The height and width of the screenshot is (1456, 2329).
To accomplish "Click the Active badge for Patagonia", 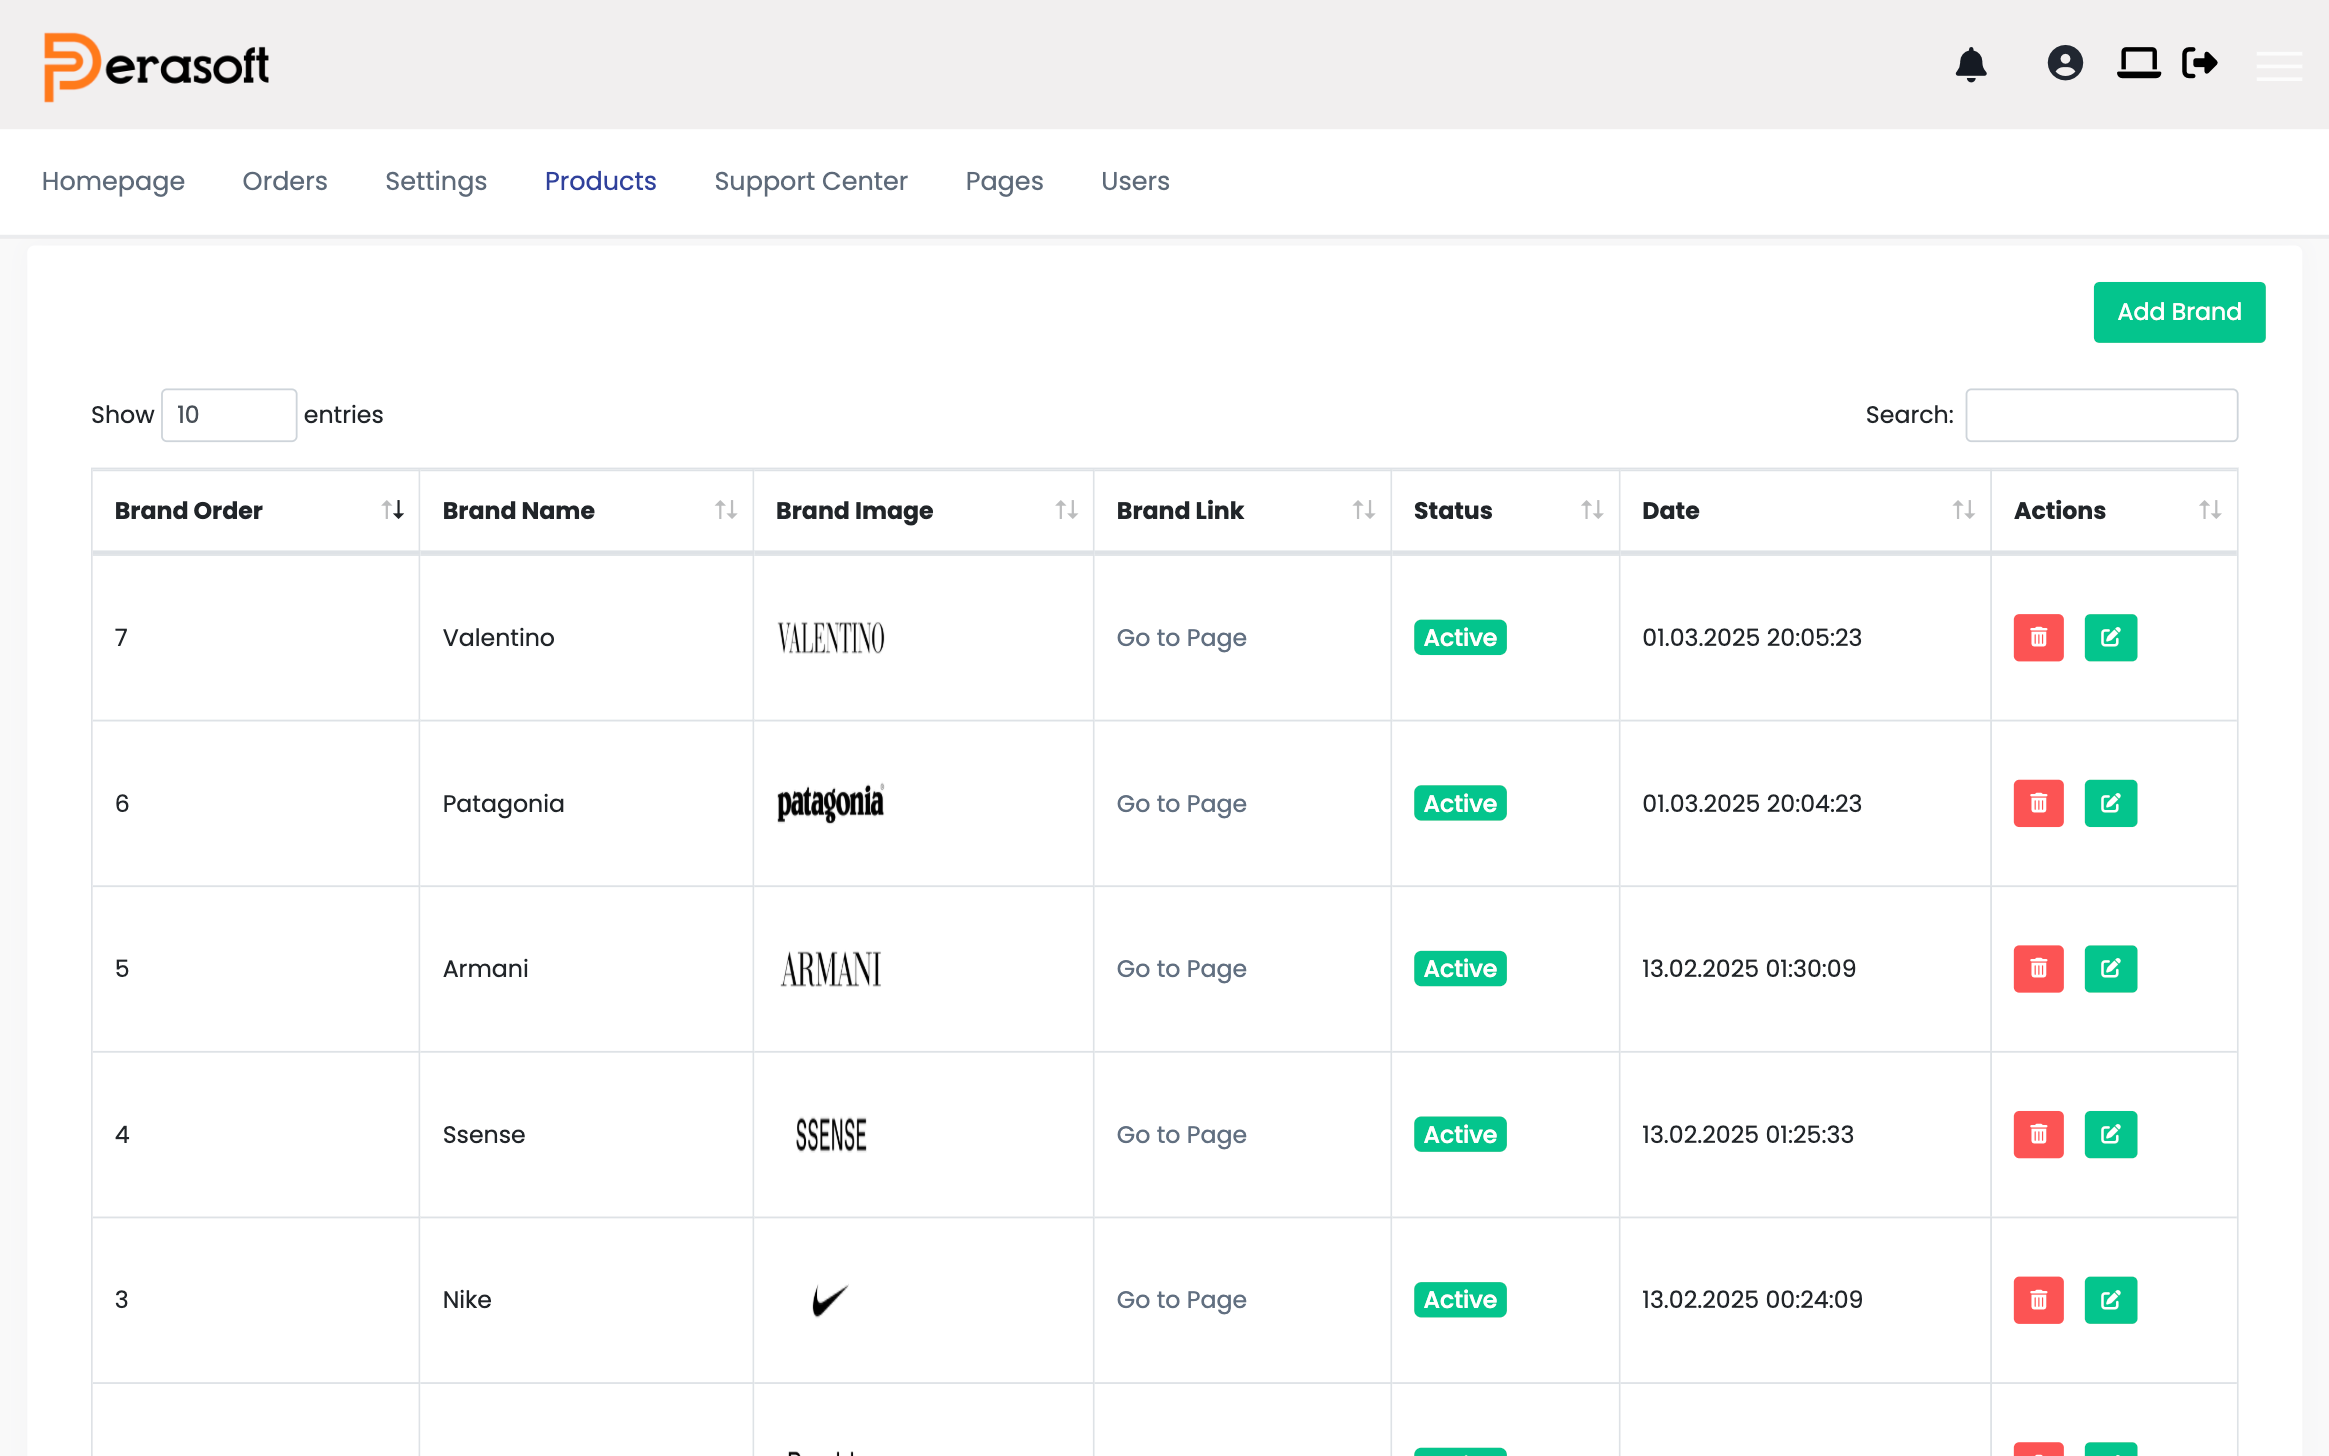I will [1460, 803].
